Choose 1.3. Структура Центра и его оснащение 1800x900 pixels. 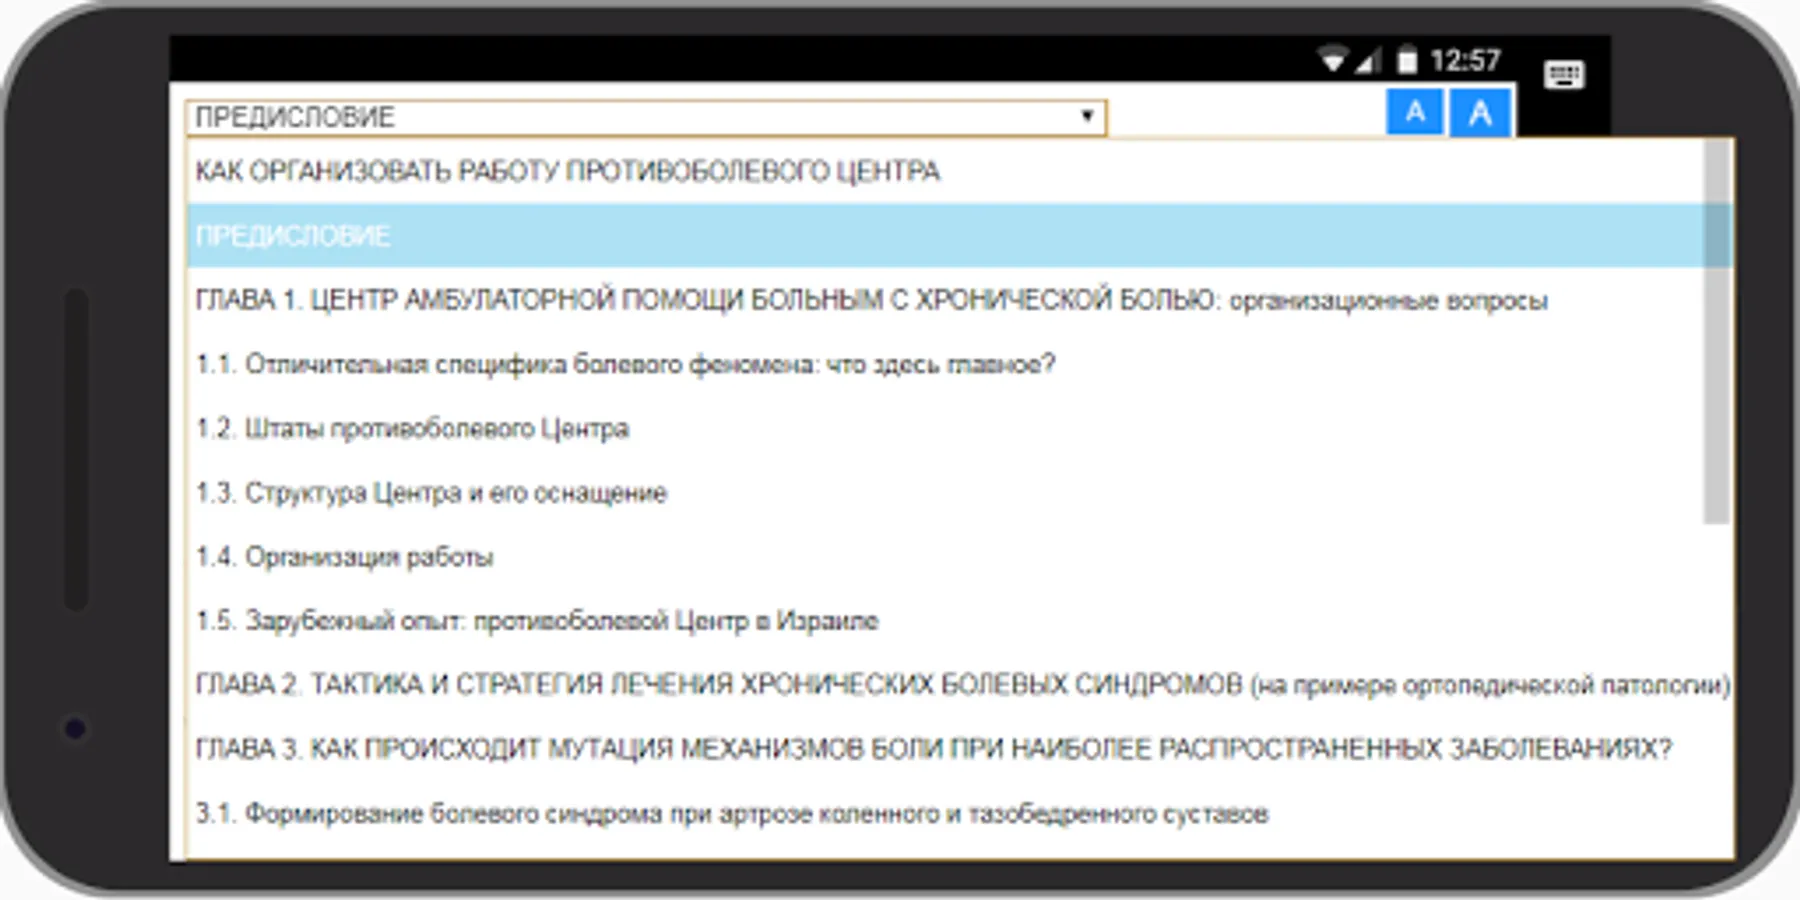point(945,492)
